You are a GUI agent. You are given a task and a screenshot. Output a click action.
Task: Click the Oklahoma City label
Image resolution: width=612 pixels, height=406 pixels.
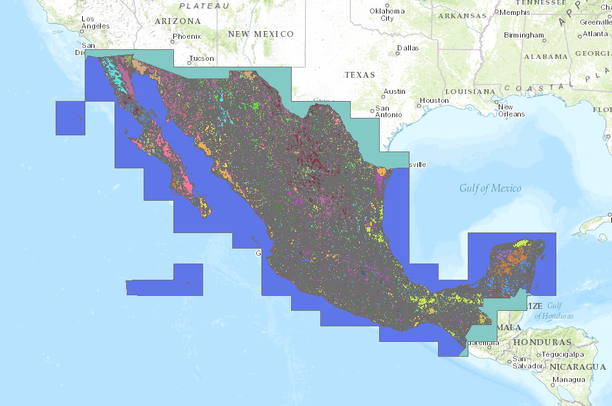tap(387, 15)
